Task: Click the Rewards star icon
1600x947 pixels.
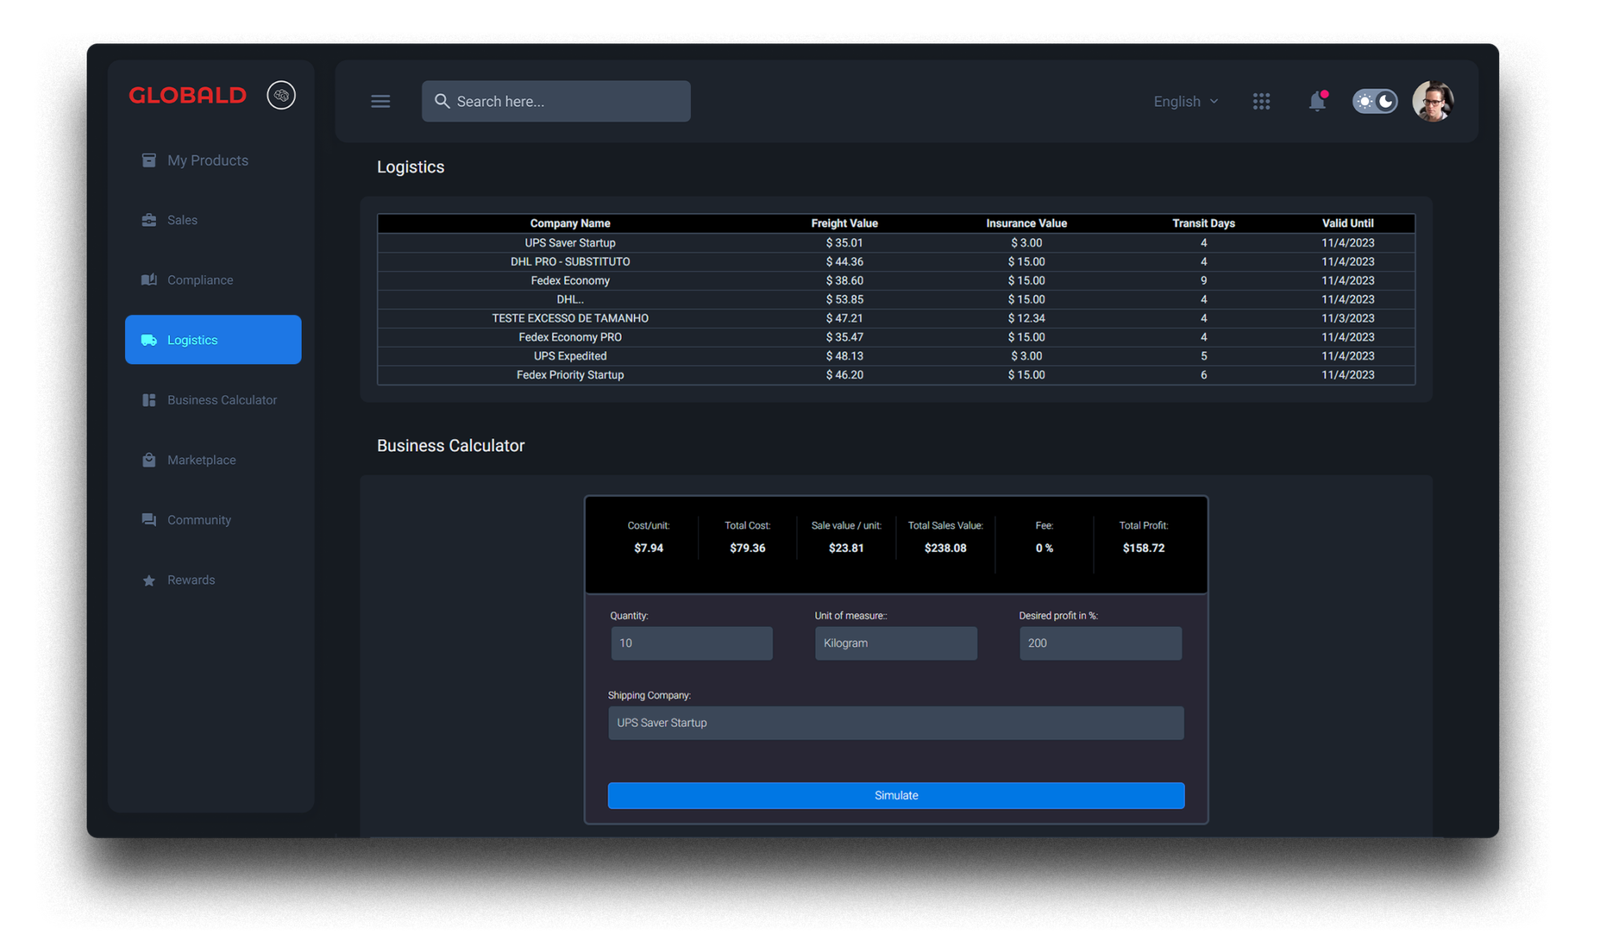Action: coord(149,580)
